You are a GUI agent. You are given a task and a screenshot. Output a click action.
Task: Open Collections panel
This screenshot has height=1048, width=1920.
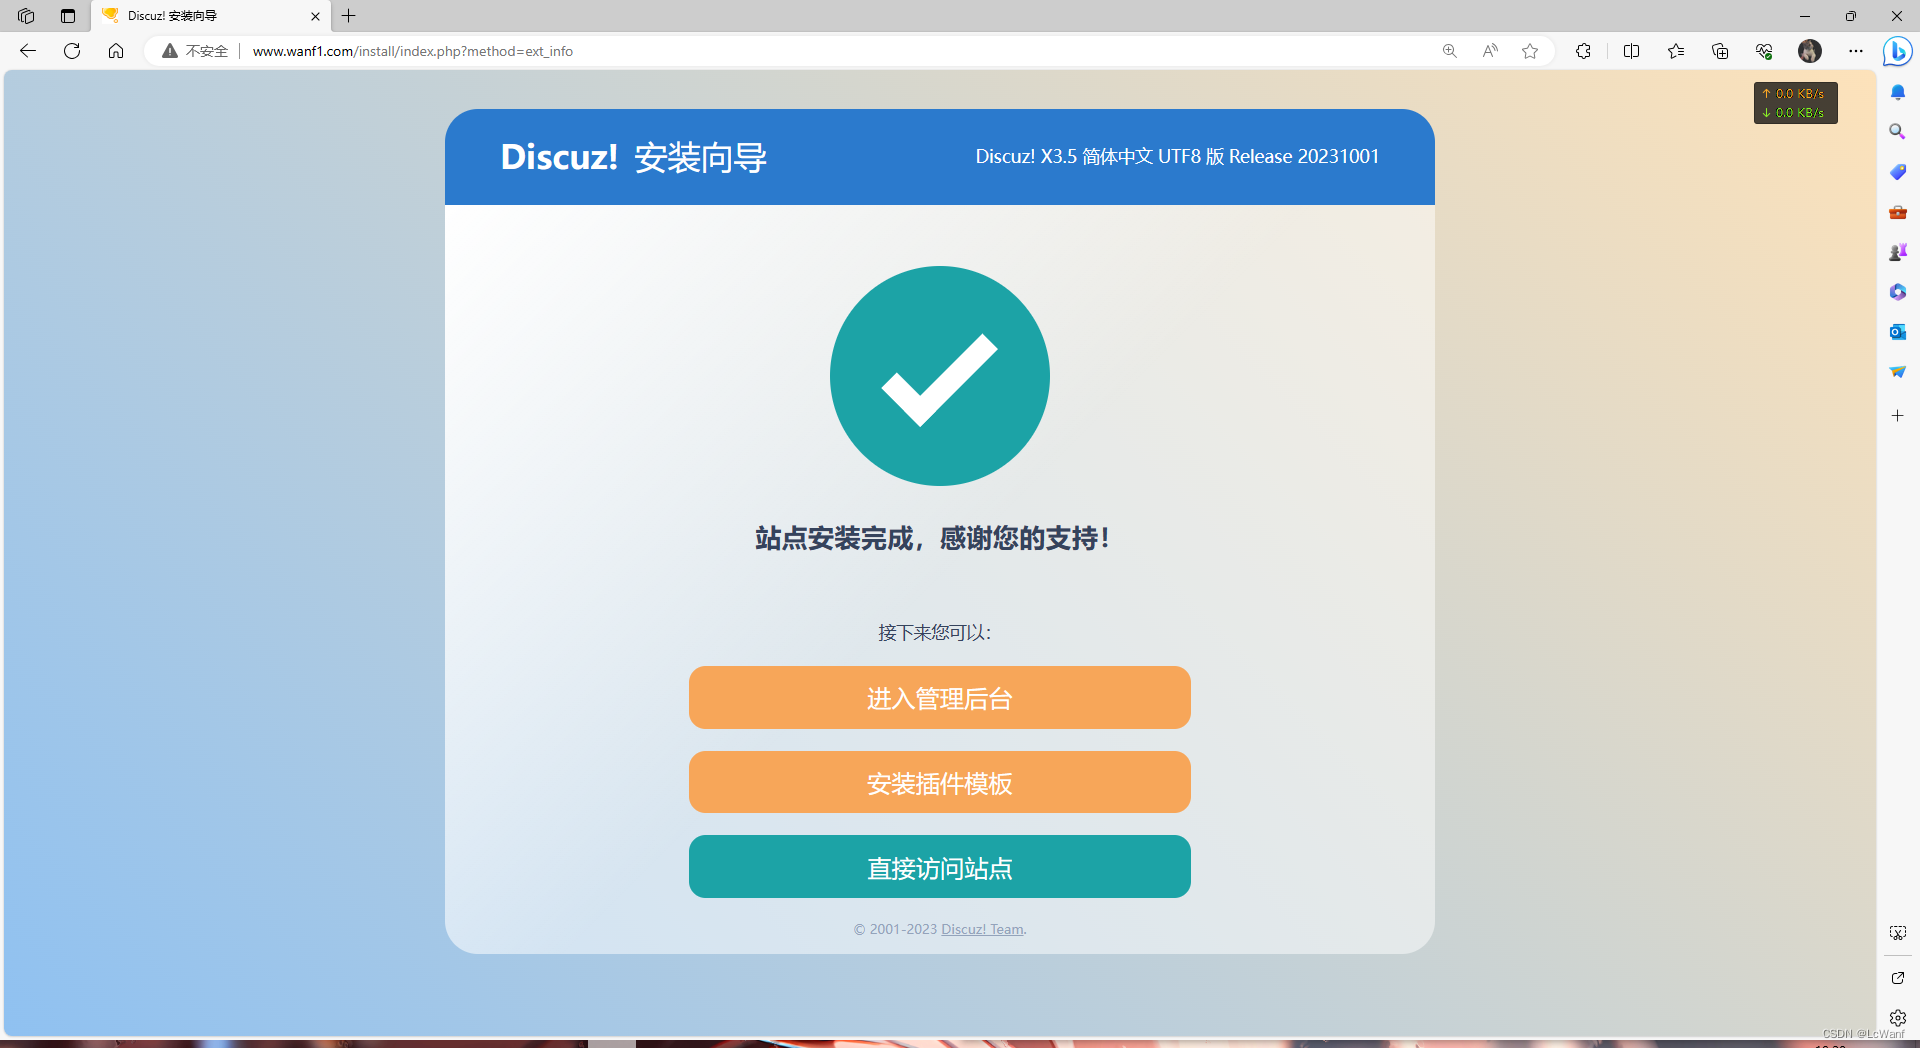point(1720,51)
